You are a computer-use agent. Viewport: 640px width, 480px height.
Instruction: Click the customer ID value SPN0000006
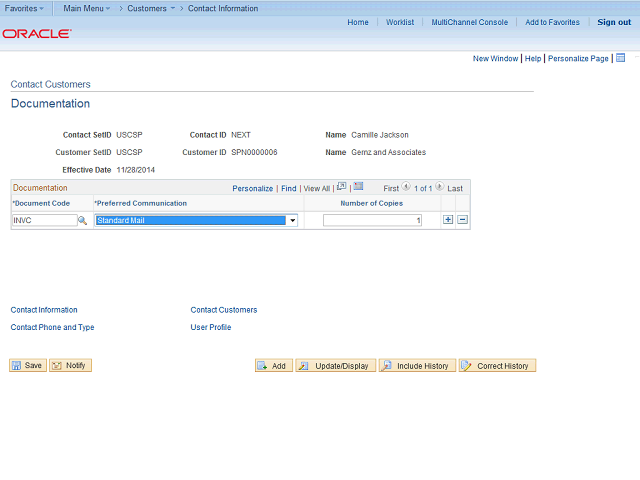coord(254,152)
